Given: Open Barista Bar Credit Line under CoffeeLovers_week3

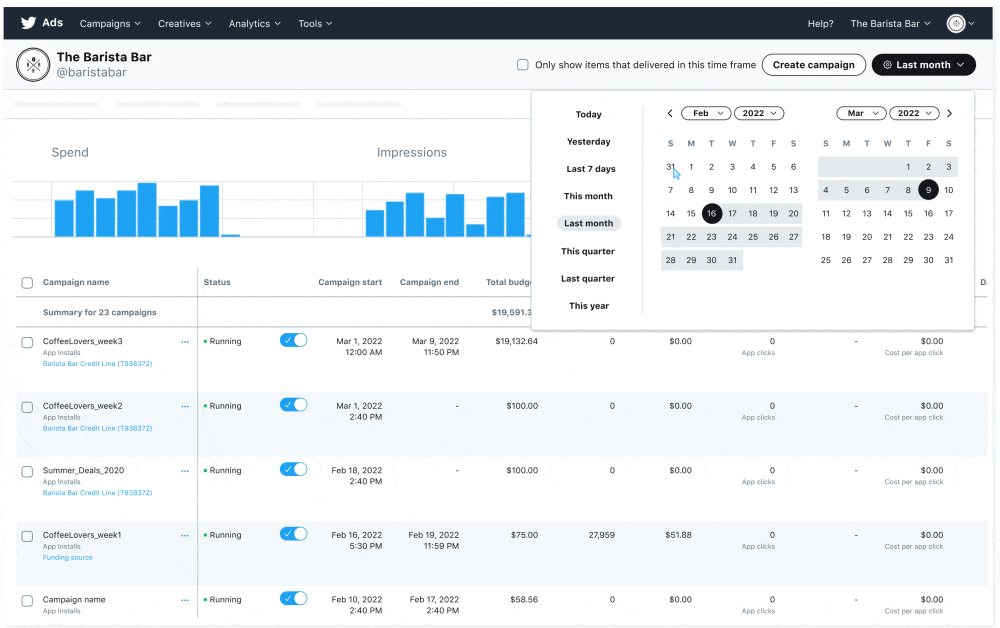Looking at the screenshot, I should 98,363.
